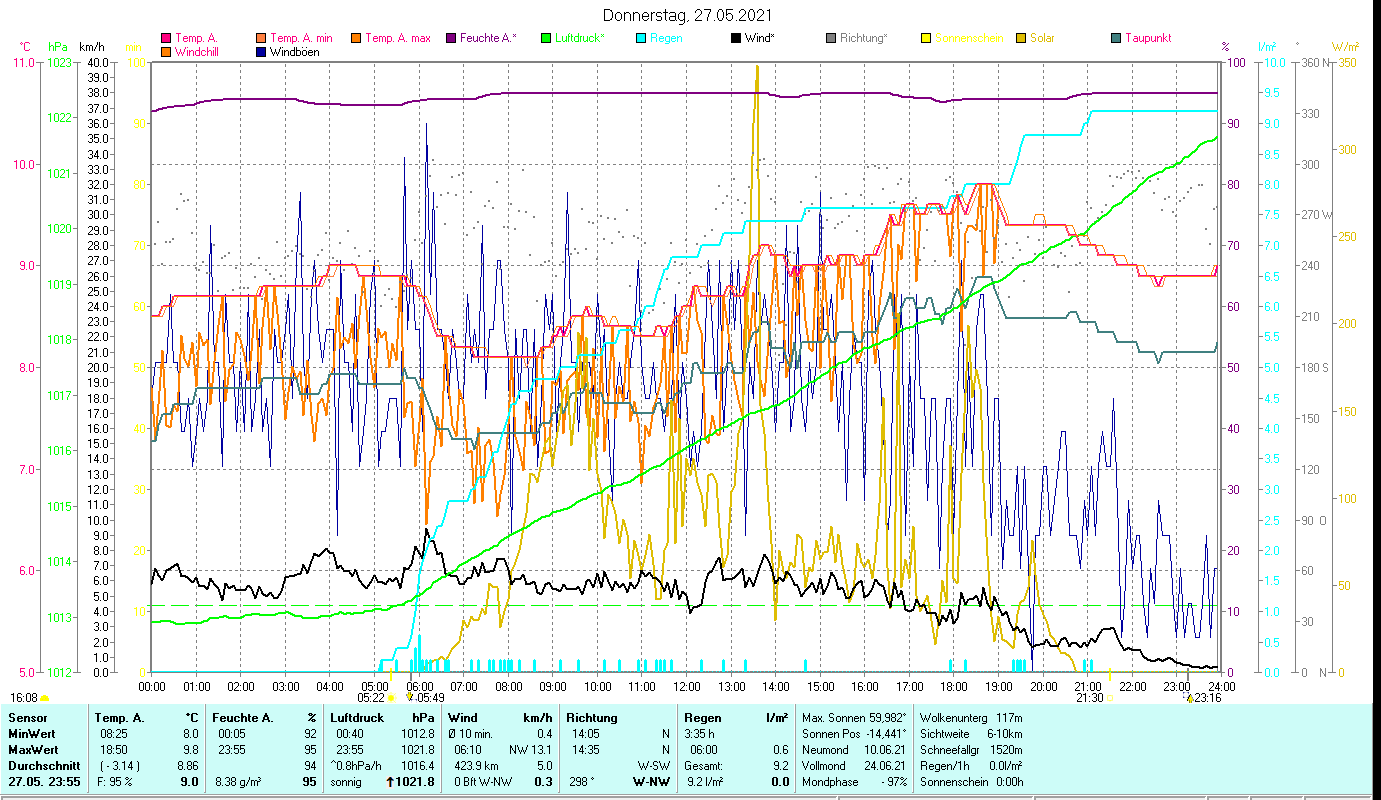Click the marker icon left of 23:16
Screen dimensions: 1381x800
[1189, 698]
